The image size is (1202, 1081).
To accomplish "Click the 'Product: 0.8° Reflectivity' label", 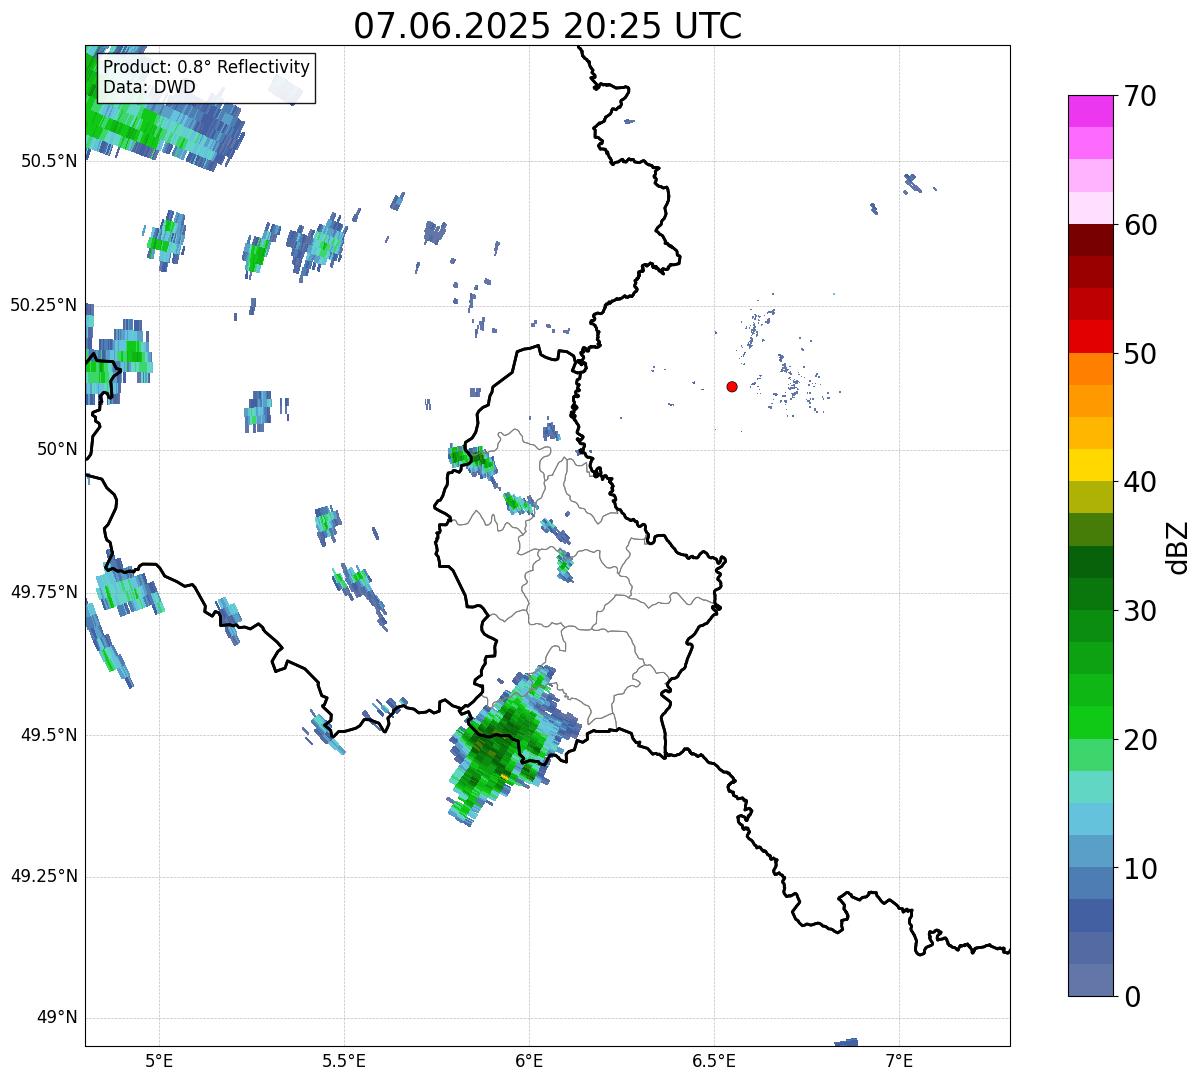I will (x=207, y=67).
